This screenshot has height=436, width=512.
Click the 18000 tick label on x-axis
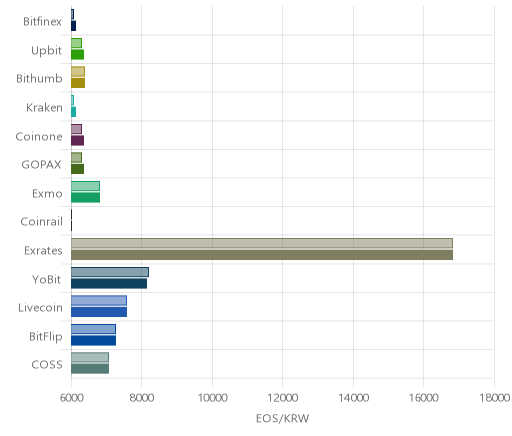tap(494, 398)
